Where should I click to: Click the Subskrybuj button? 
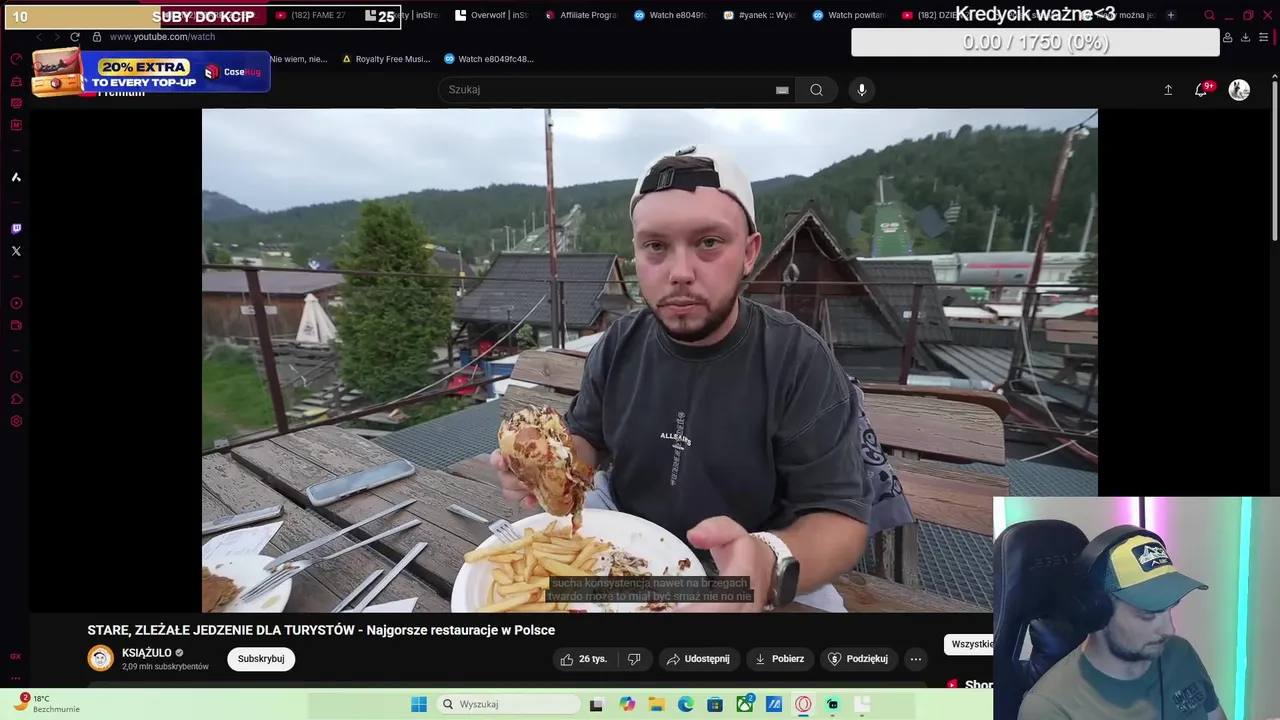click(x=261, y=659)
